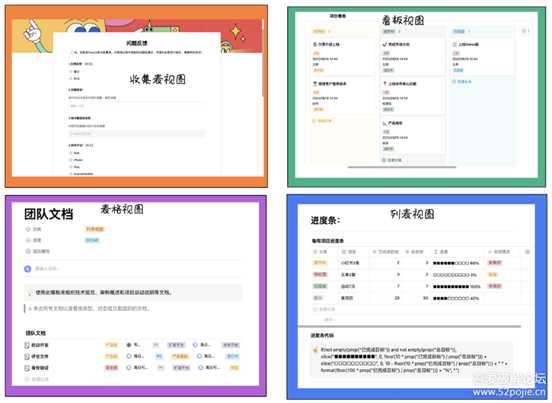Select first radio option under form's last question

[x=71, y=153]
